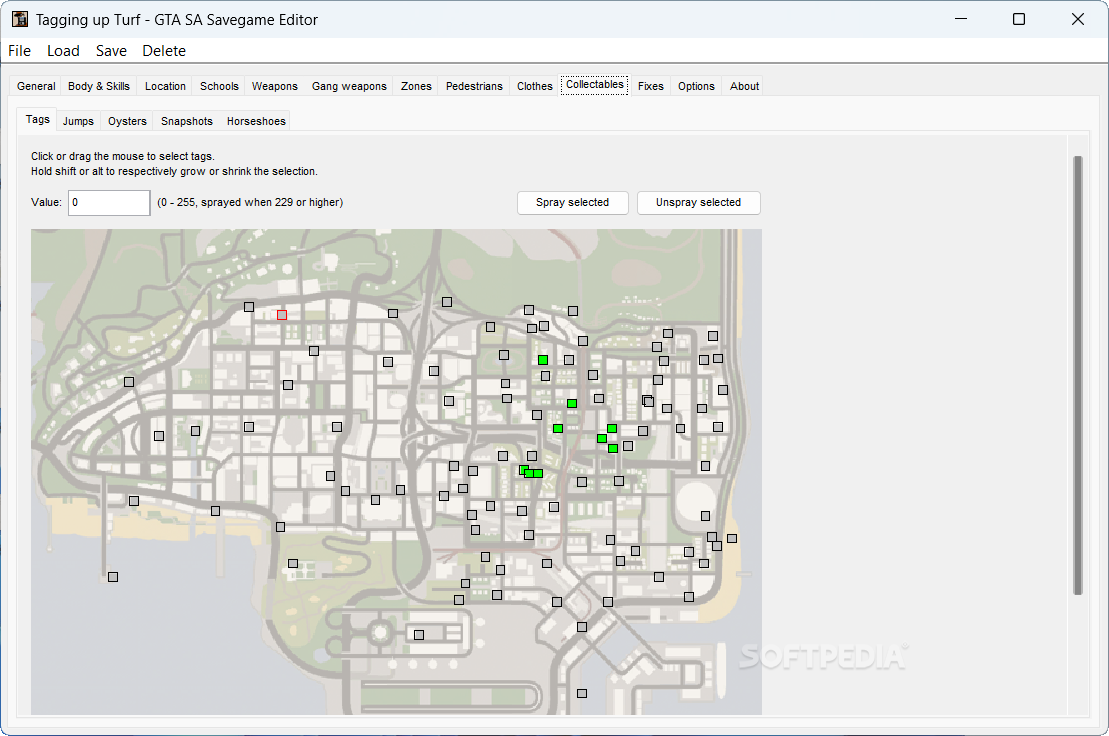Select the Tags sub-tab
Screen dimensions: 1109x736
coord(37,119)
